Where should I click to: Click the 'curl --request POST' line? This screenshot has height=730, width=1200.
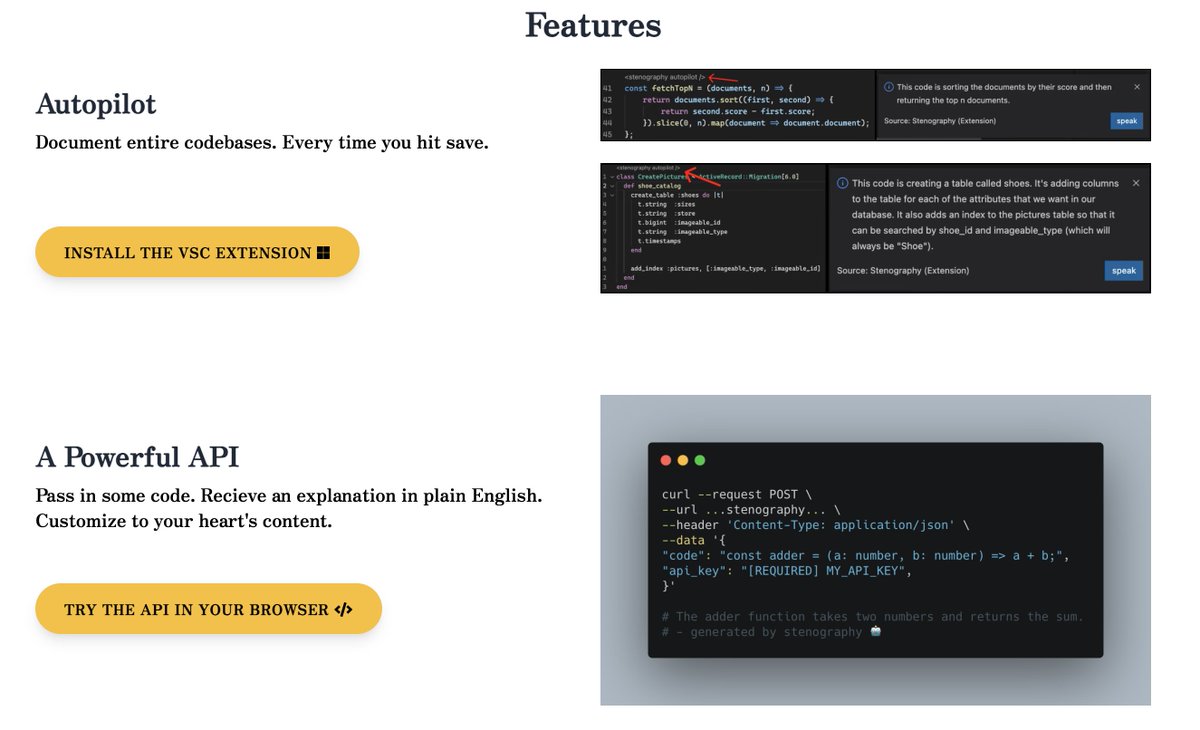click(x=738, y=495)
